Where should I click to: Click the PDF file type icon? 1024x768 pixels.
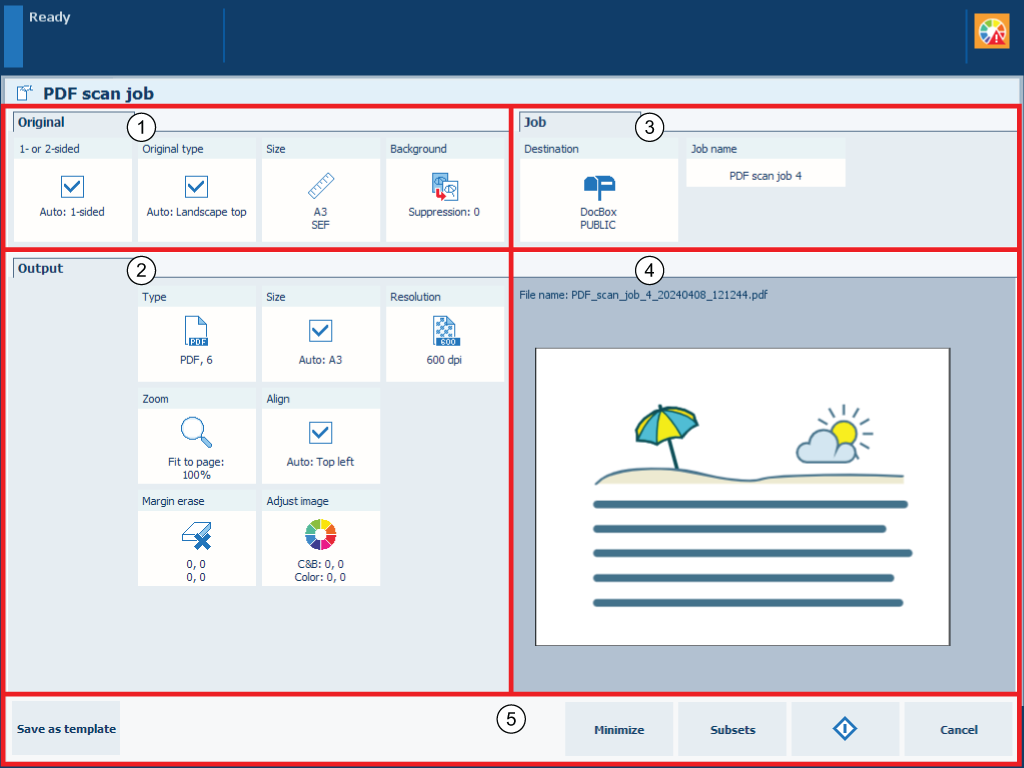[x=196, y=330]
